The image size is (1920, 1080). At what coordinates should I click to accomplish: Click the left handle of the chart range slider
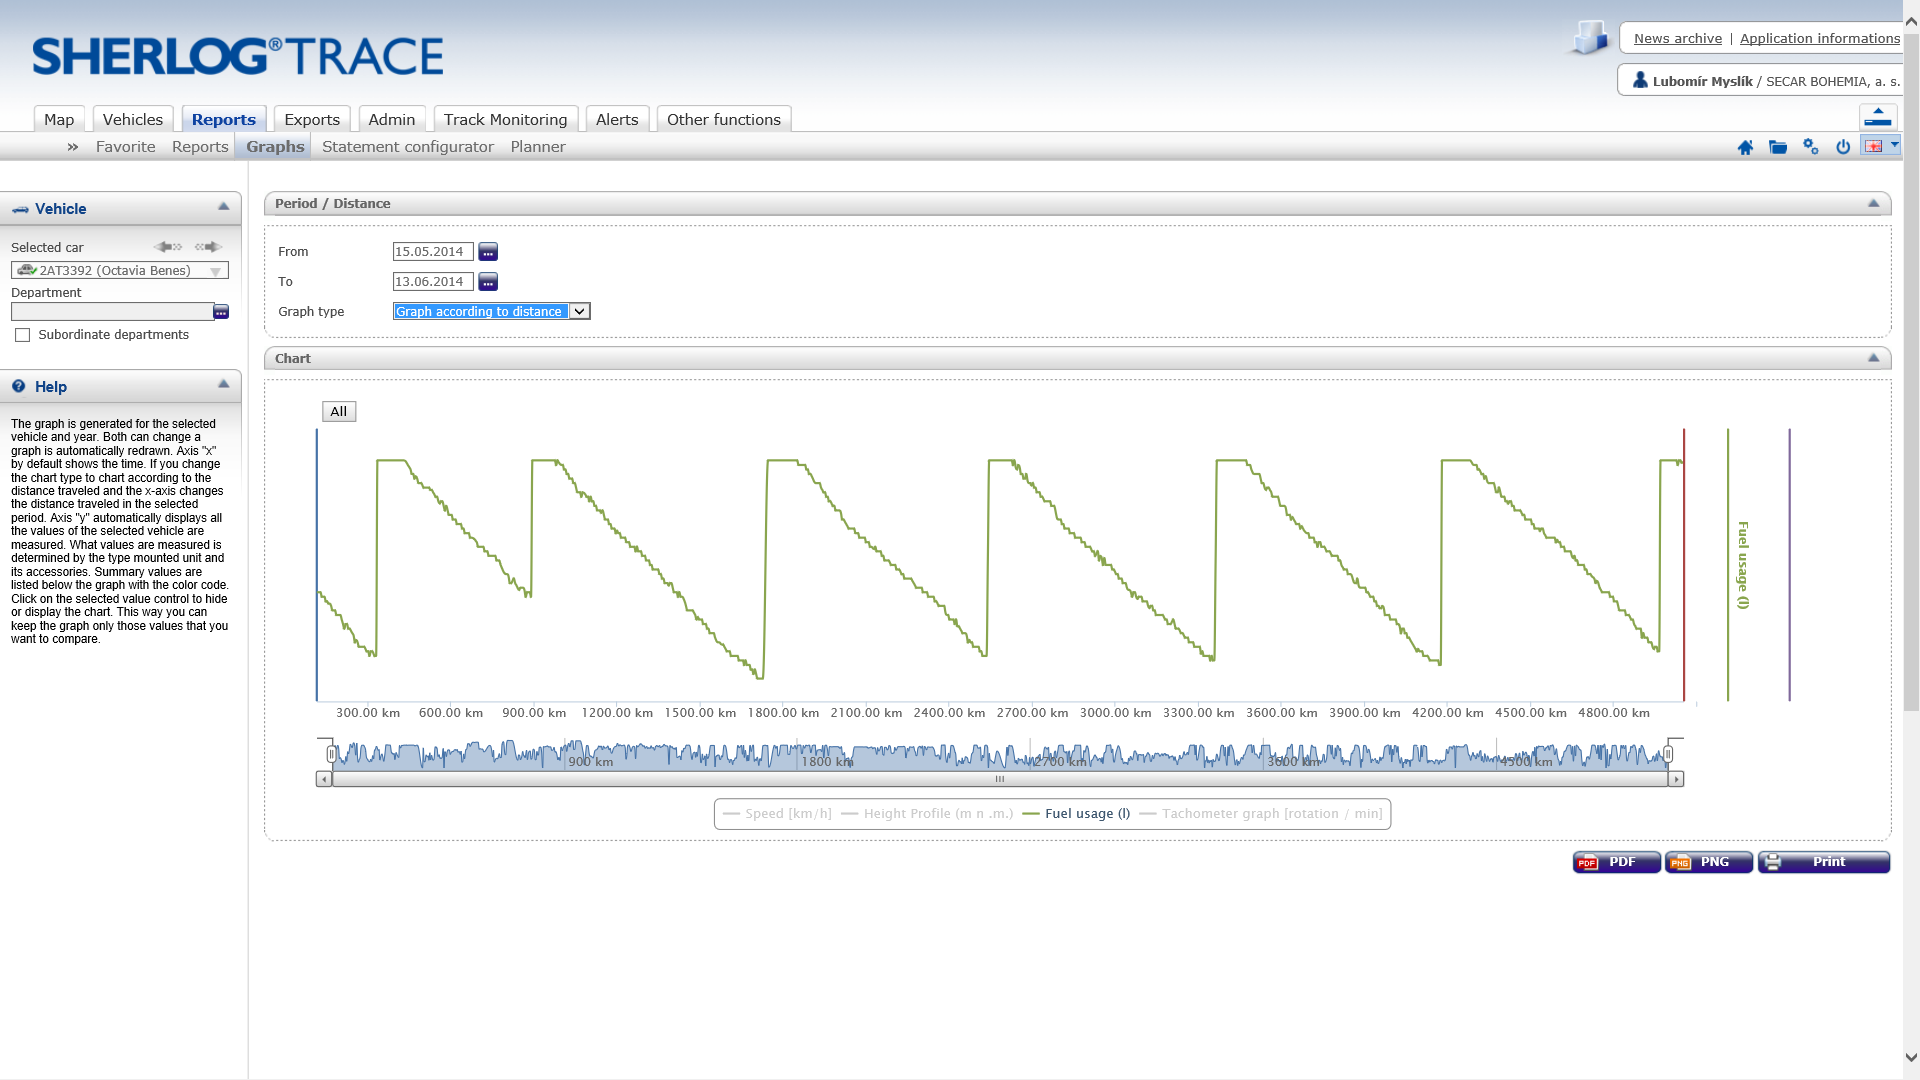[331, 754]
